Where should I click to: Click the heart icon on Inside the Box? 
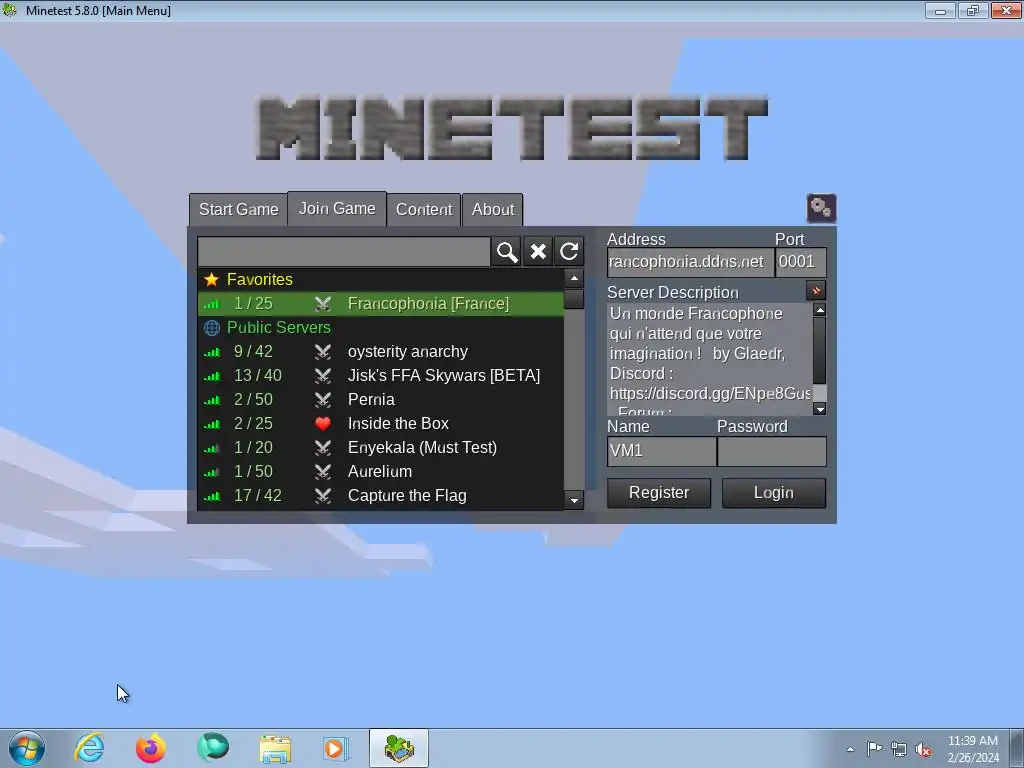tap(323, 423)
